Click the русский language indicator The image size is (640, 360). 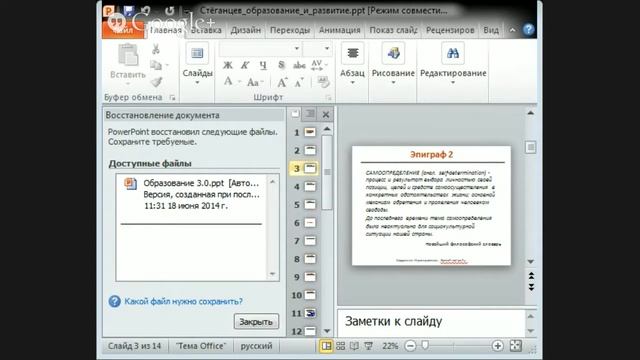pos(256,346)
